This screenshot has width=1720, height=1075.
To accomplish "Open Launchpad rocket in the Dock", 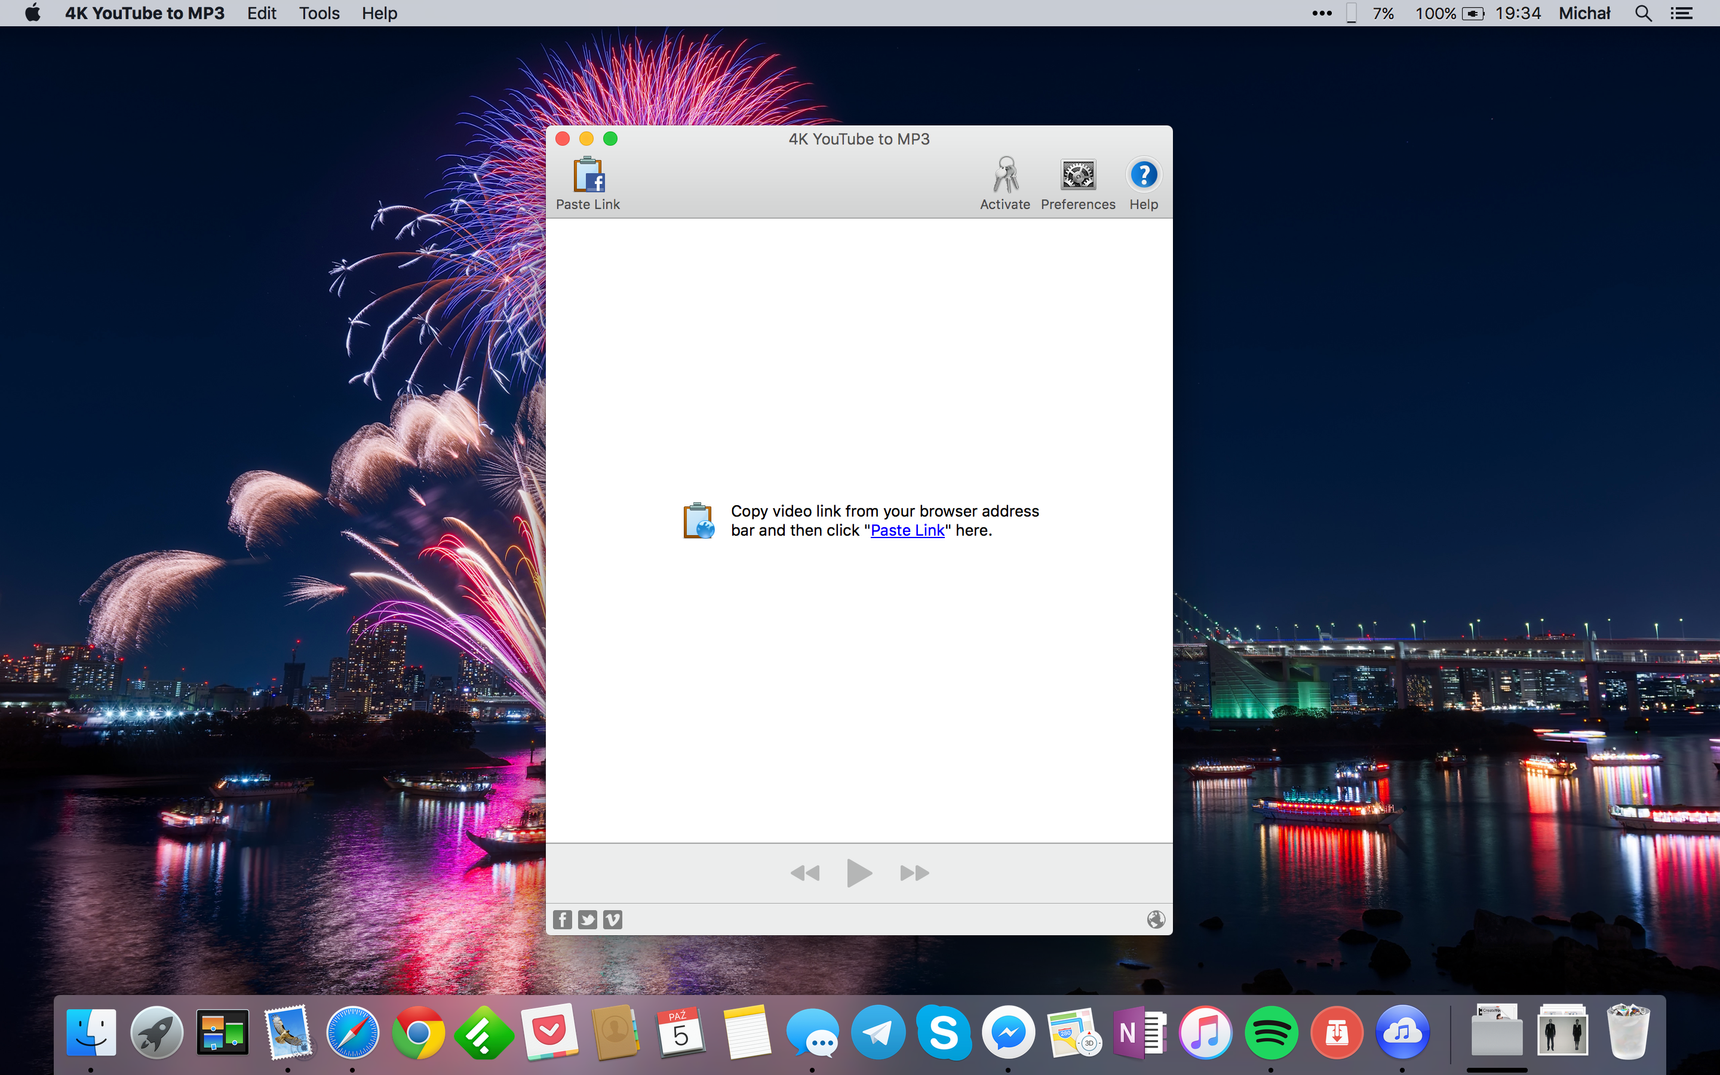I will pos(157,1033).
